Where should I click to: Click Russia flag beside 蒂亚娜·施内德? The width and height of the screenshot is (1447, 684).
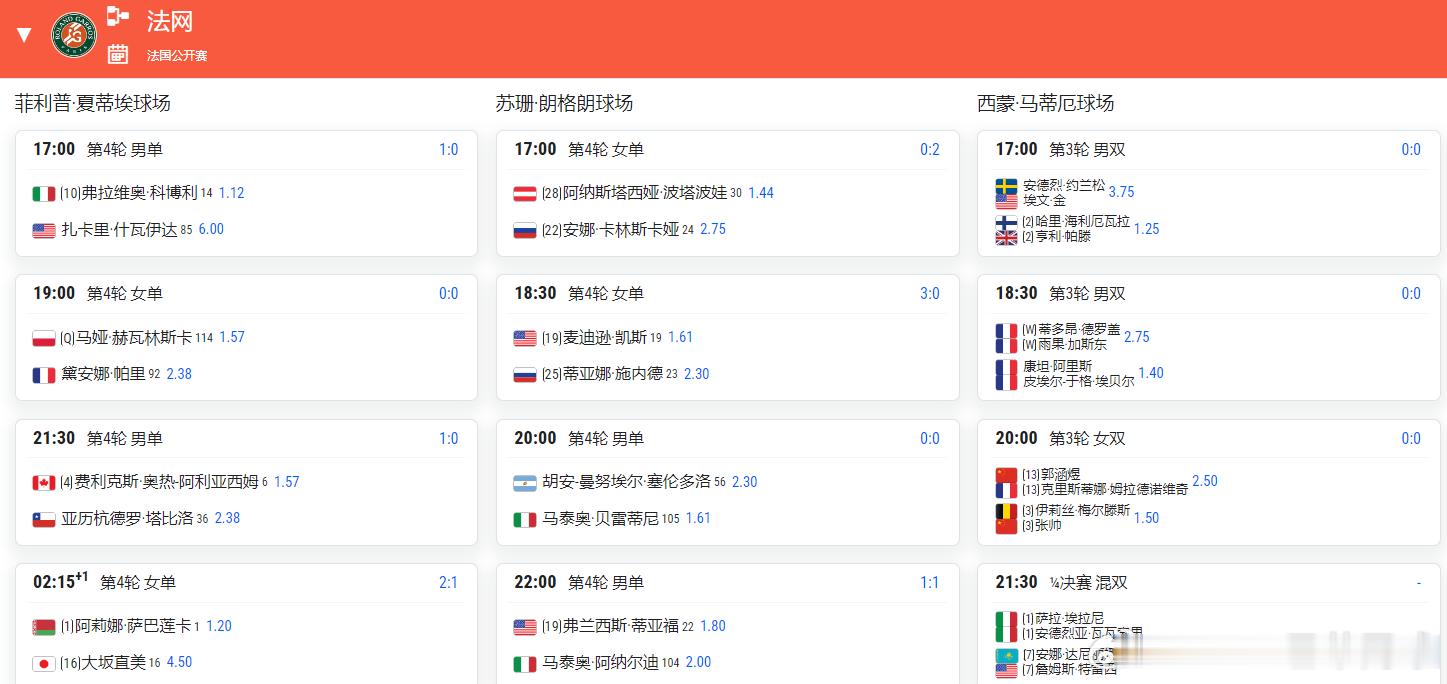pyautogui.click(x=525, y=374)
